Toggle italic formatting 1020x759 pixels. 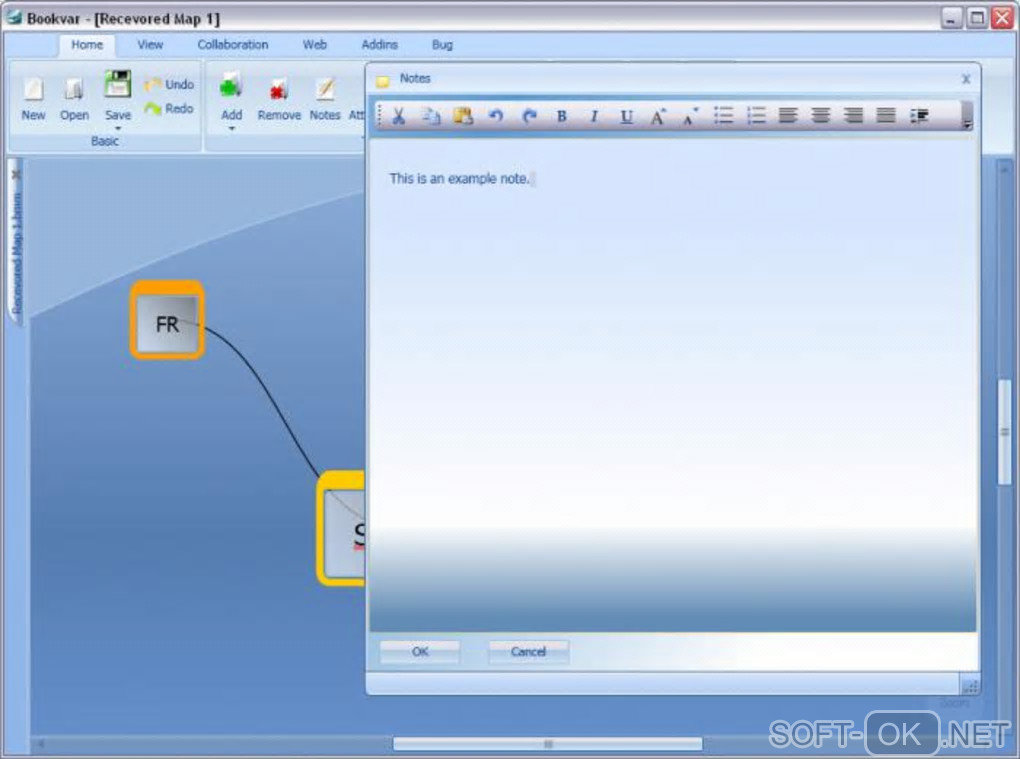pos(593,116)
